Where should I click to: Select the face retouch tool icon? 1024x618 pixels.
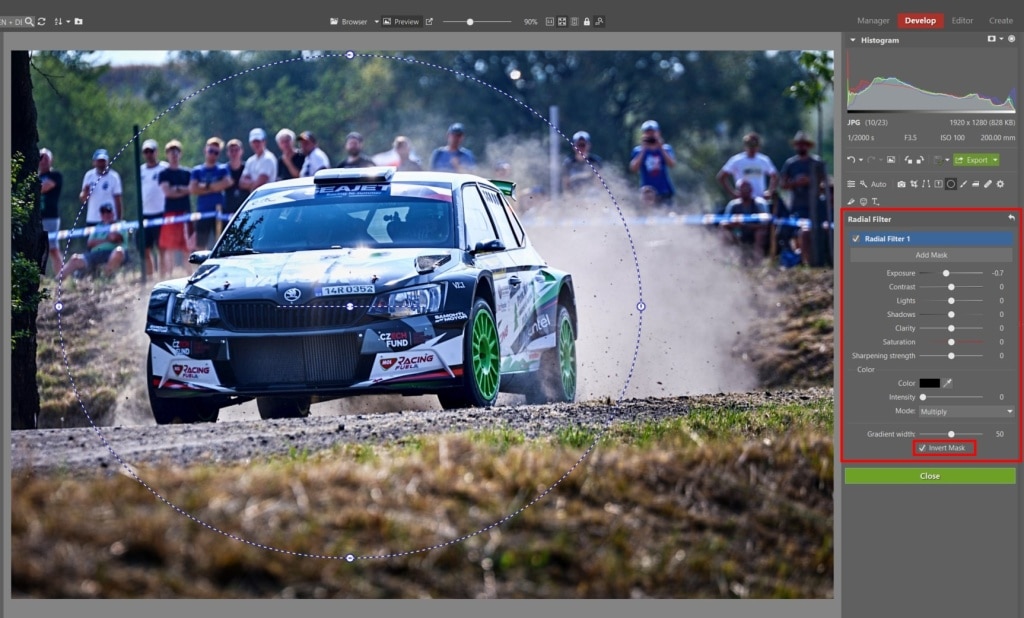(863, 202)
